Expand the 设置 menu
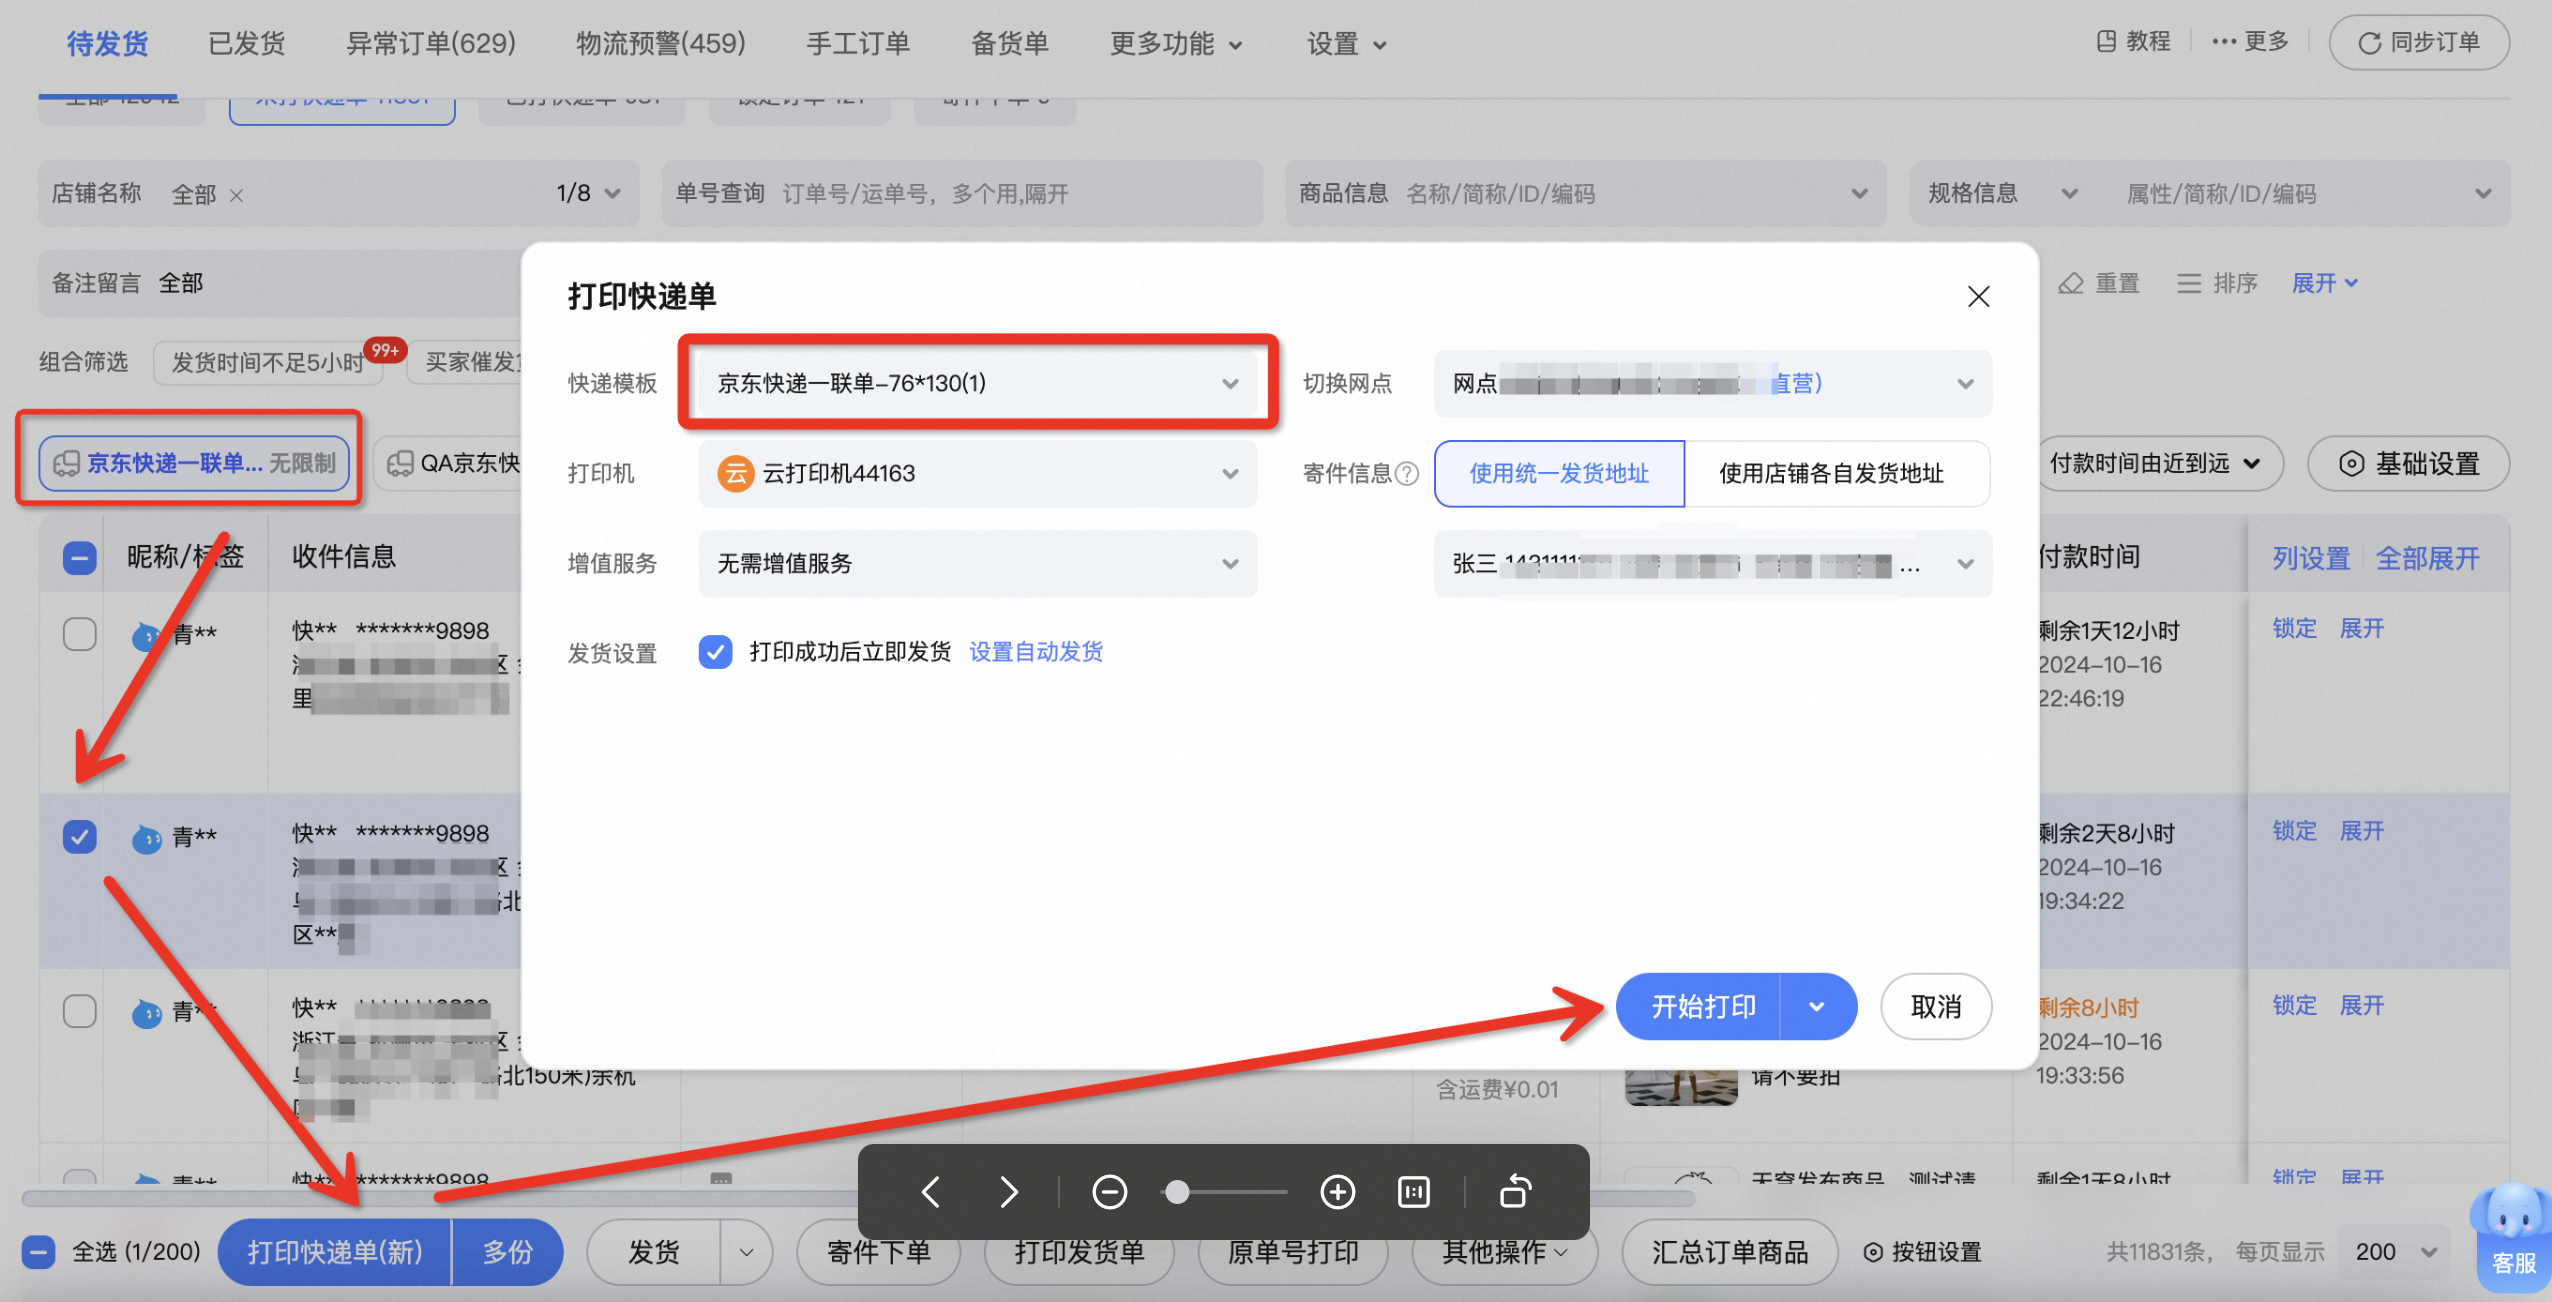 tap(1346, 43)
